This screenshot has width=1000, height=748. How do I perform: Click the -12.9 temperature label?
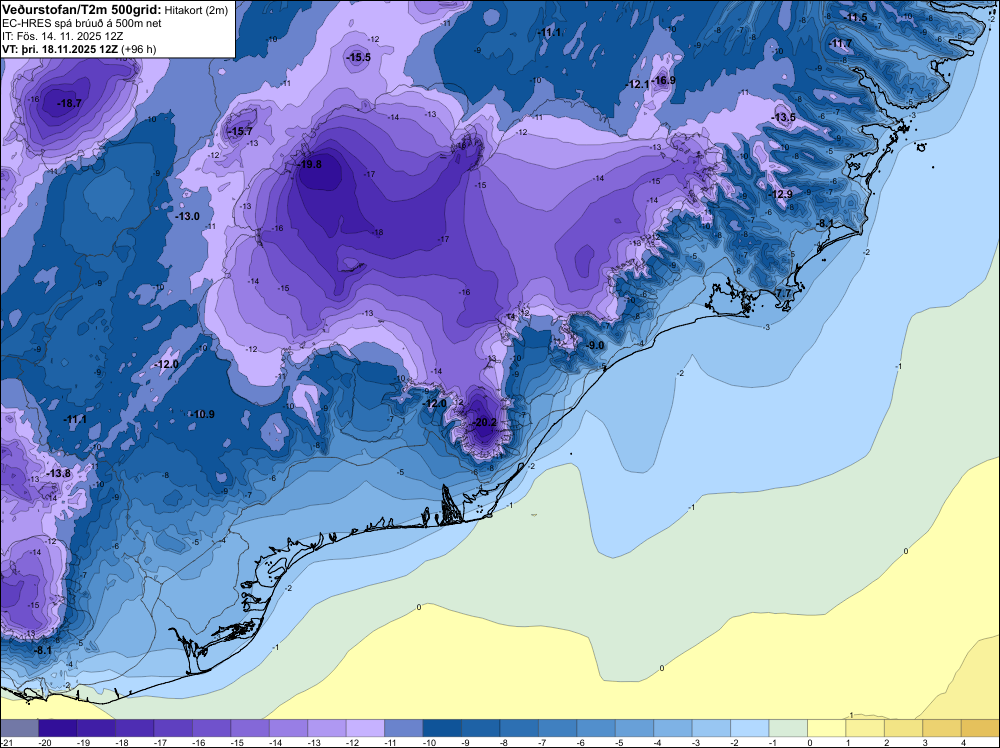pos(781,194)
